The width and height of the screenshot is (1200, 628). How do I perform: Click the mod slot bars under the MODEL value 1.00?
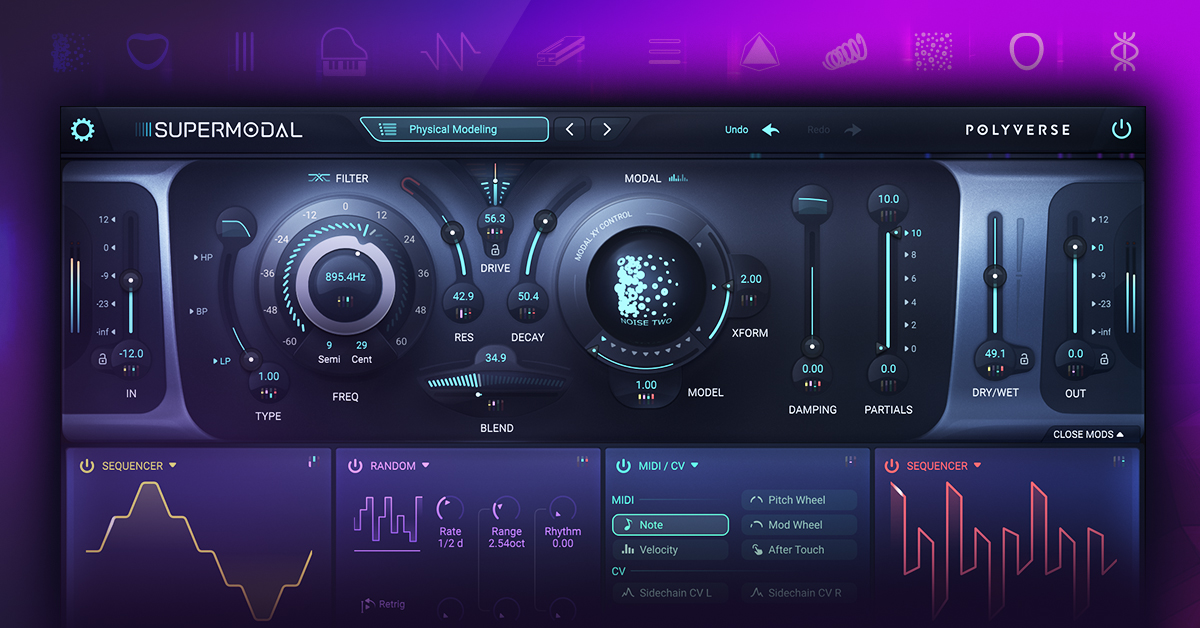pos(646,399)
